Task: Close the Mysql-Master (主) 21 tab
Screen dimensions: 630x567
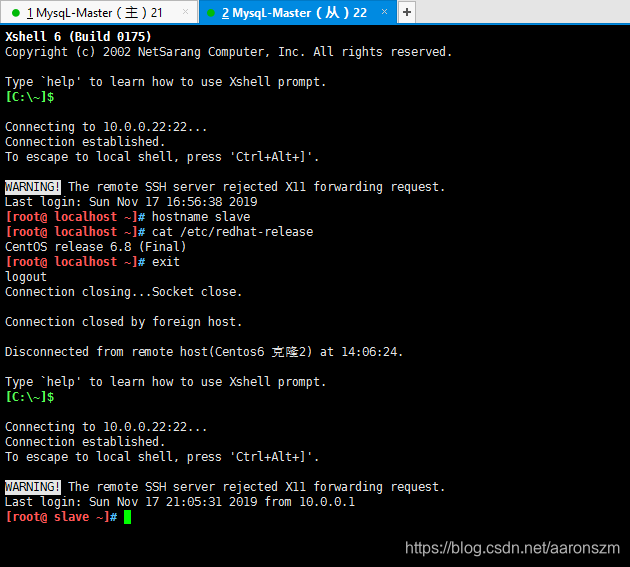Action: tap(185, 12)
